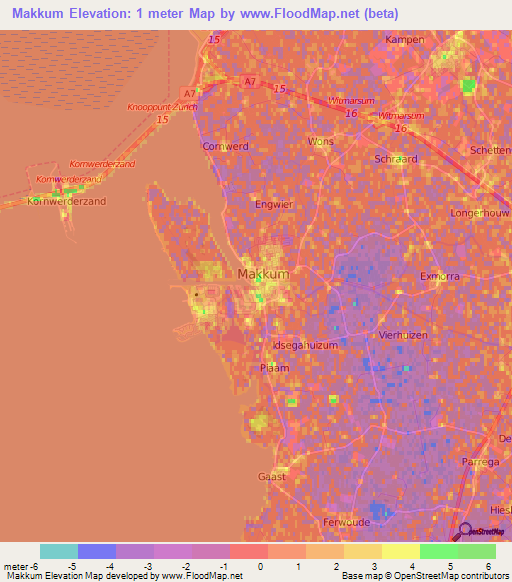Click the junction 16 number under red Witmarsum
Image resolution: width=512 pixels, height=582 pixels.
(401, 129)
